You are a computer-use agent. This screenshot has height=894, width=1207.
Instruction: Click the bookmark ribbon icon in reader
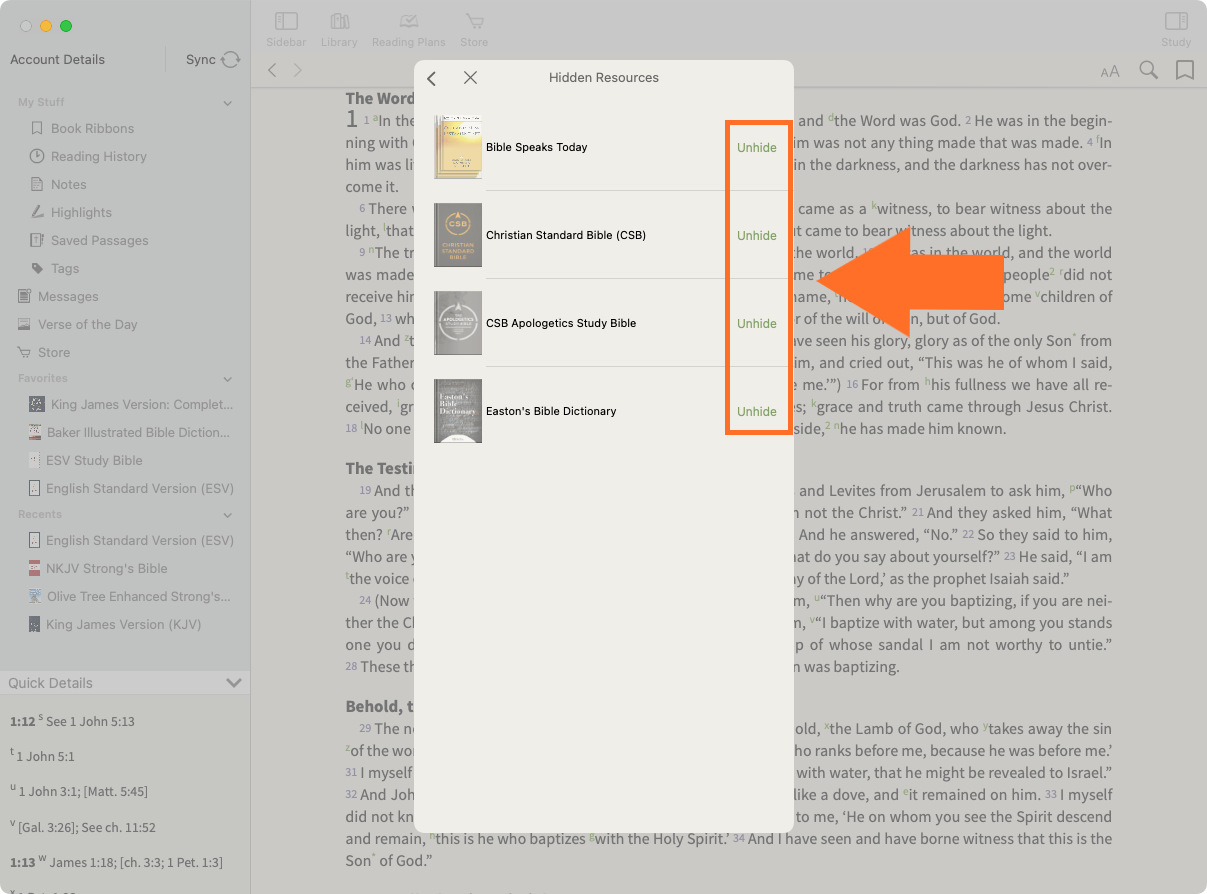(1185, 70)
